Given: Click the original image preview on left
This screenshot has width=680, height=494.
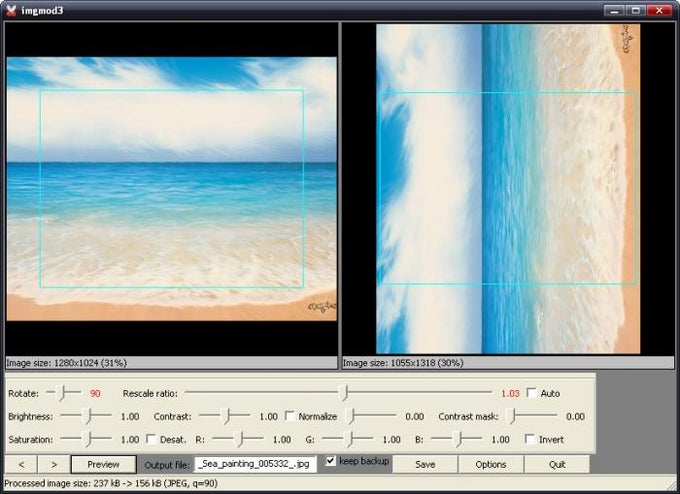Looking at the screenshot, I should (172, 189).
